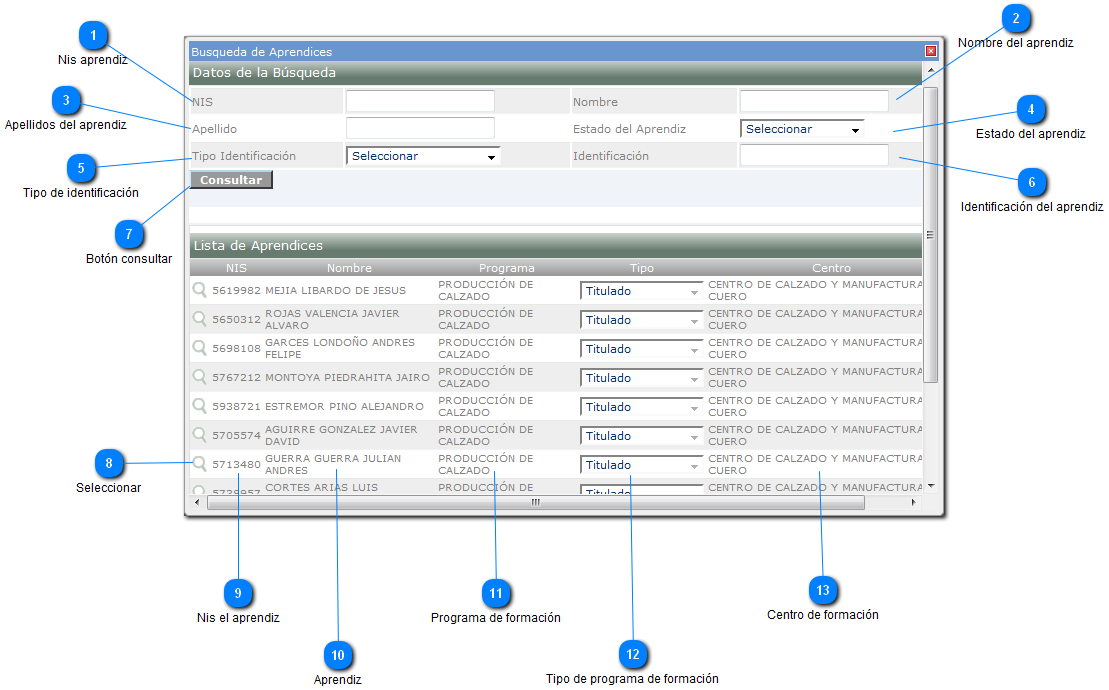The width and height of the screenshot is (1109, 690).
Task: Open Tipo dropdown for GUERRA GUERRA JULIAN ANDRES
Action: click(641, 464)
